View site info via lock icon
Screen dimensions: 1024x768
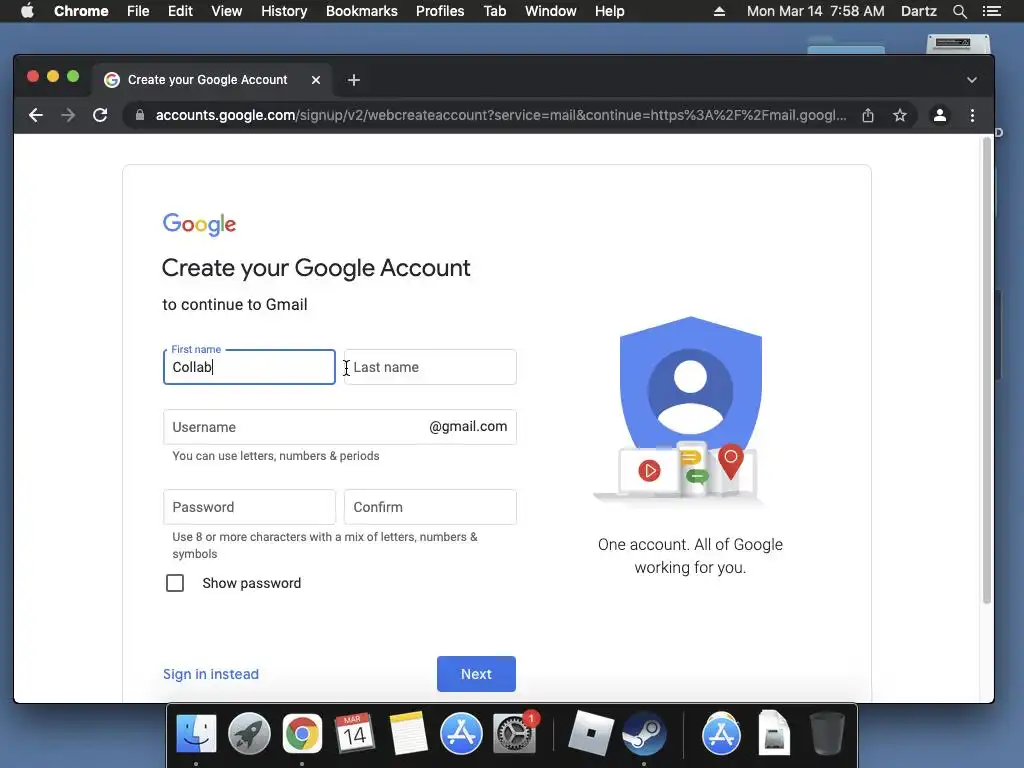(x=139, y=116)
